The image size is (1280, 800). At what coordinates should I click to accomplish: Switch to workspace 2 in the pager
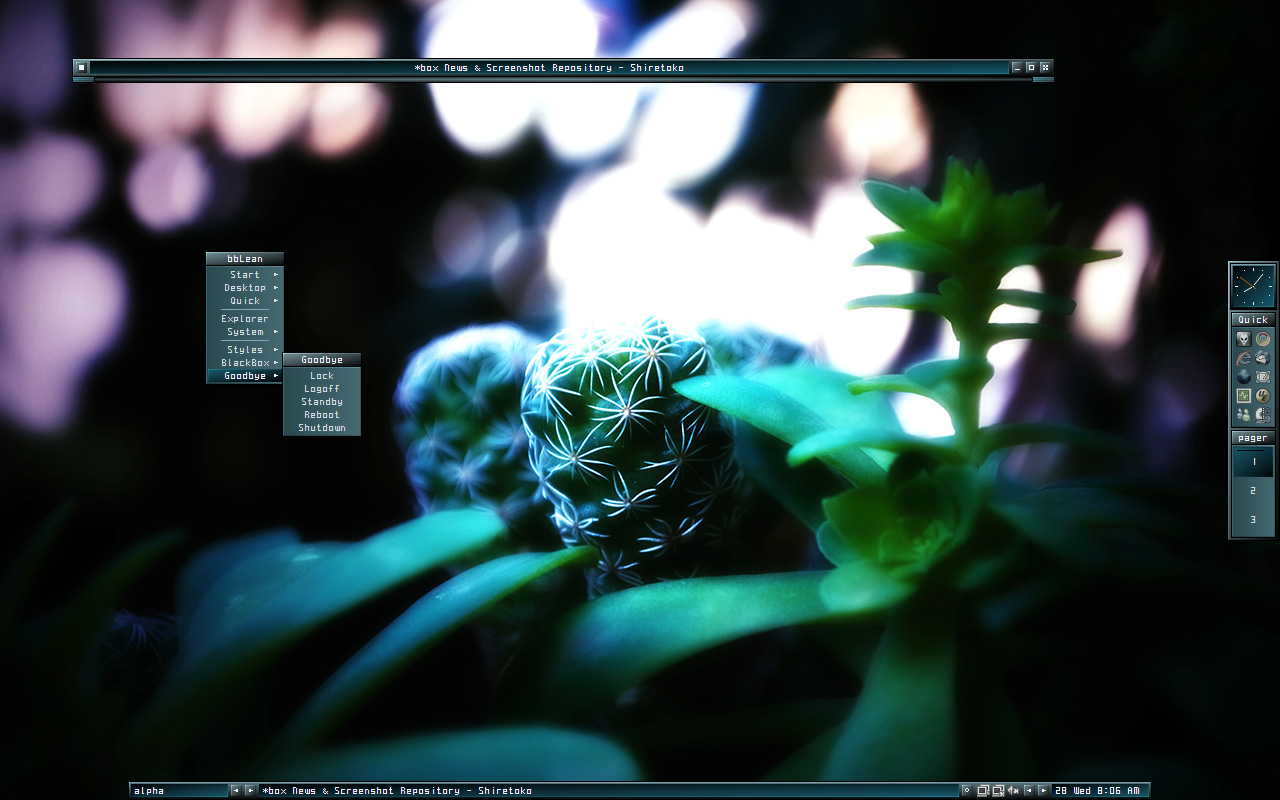pos(1253,491)
